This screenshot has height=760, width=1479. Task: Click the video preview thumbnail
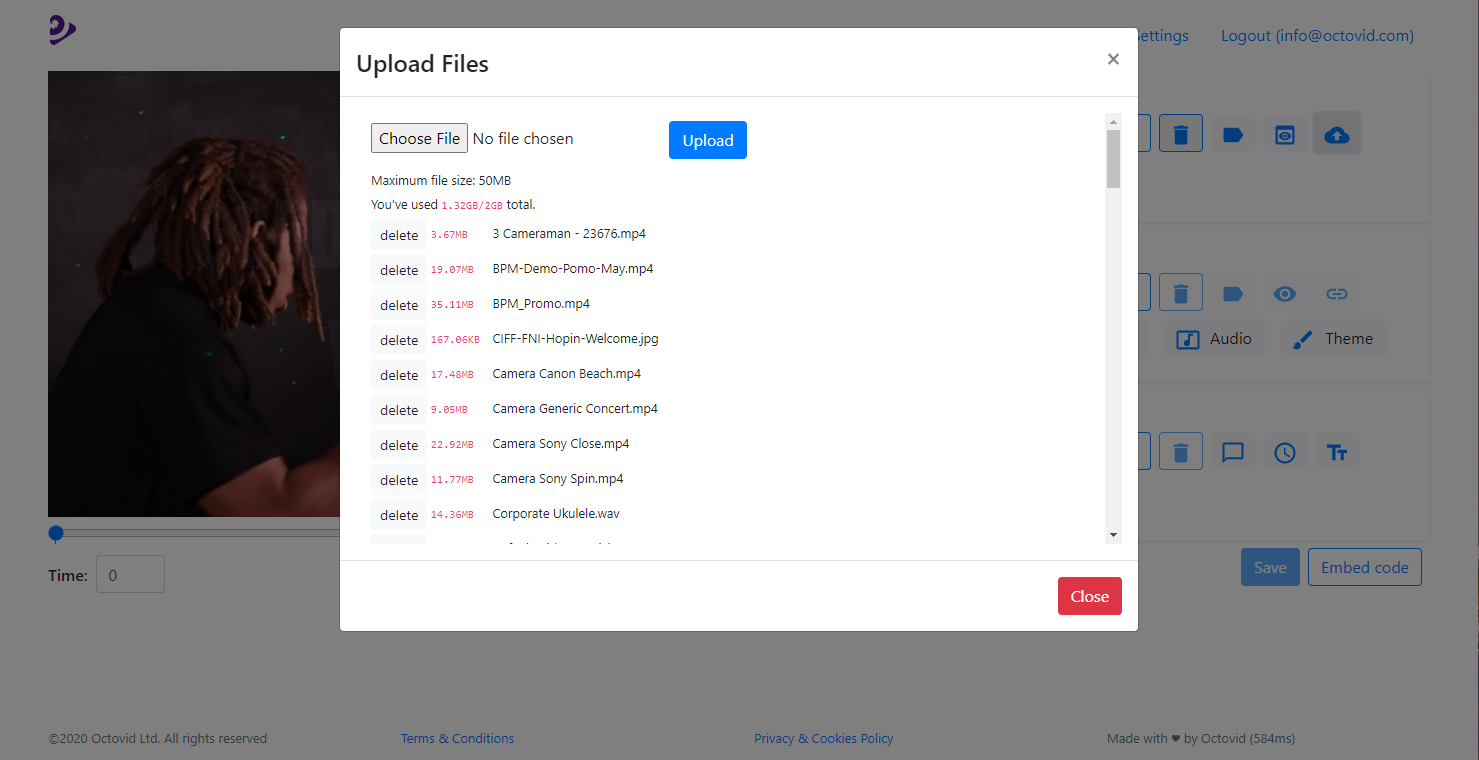194,293
